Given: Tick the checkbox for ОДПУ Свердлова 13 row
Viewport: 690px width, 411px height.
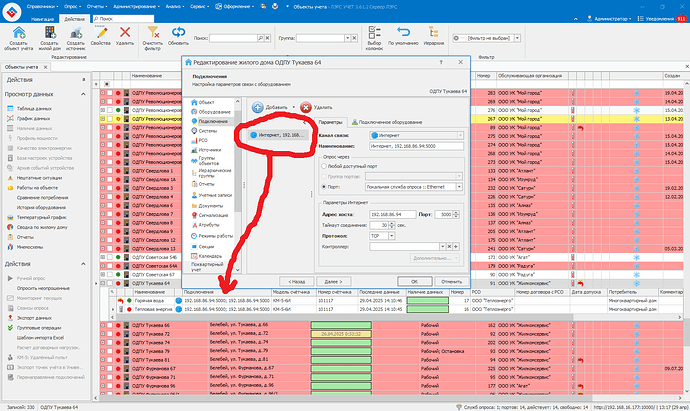Looking at the screenshot, I should pyautogui.click(x=110, y=249).
